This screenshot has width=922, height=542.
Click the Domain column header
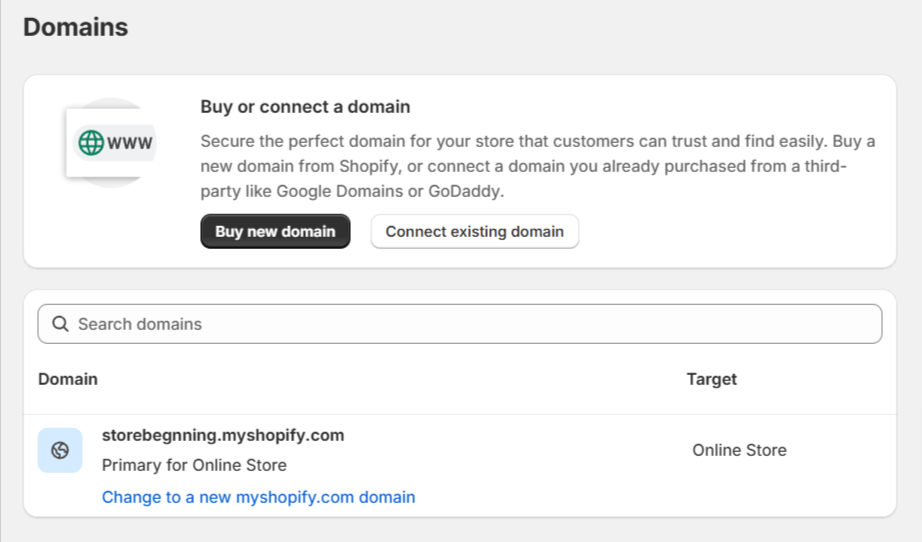[x=68, y=379]
